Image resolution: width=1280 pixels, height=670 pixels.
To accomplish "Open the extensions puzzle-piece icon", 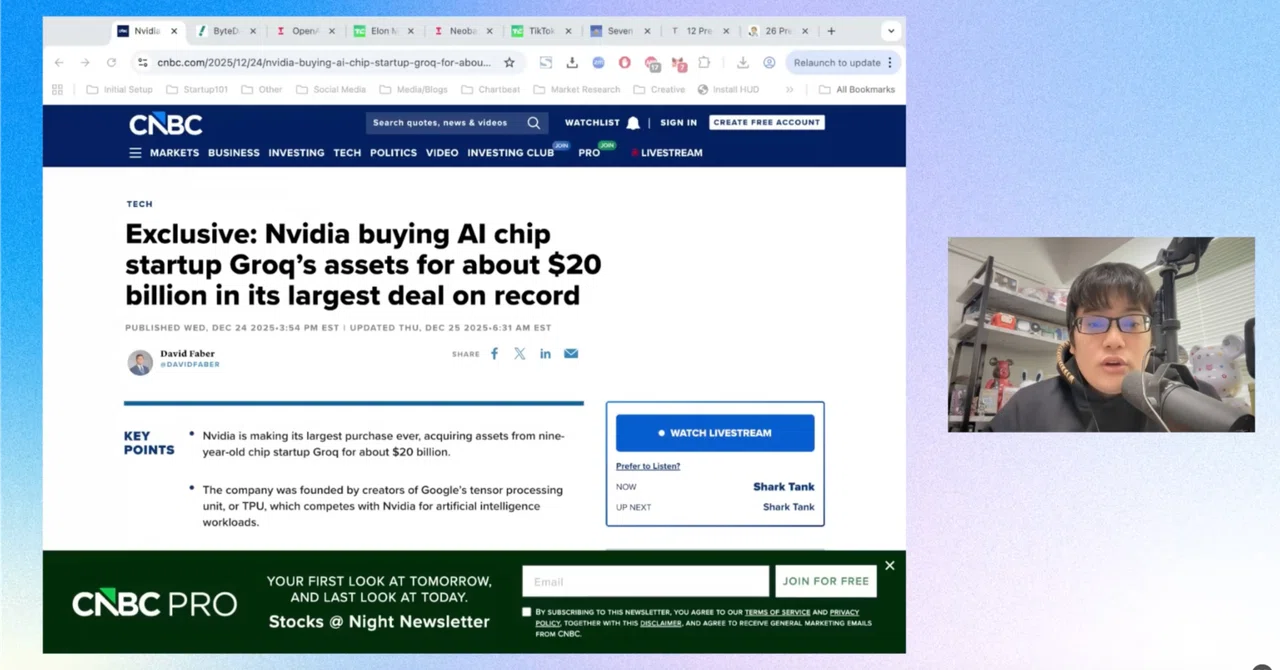I will (704, 62).
